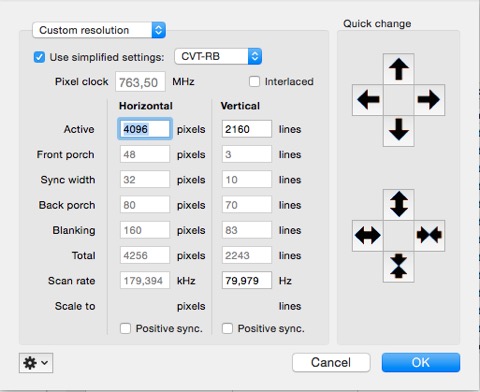This screenshot has height=392, width=480.
Task: Click the Quick change label
Action: tap(377, 24)
